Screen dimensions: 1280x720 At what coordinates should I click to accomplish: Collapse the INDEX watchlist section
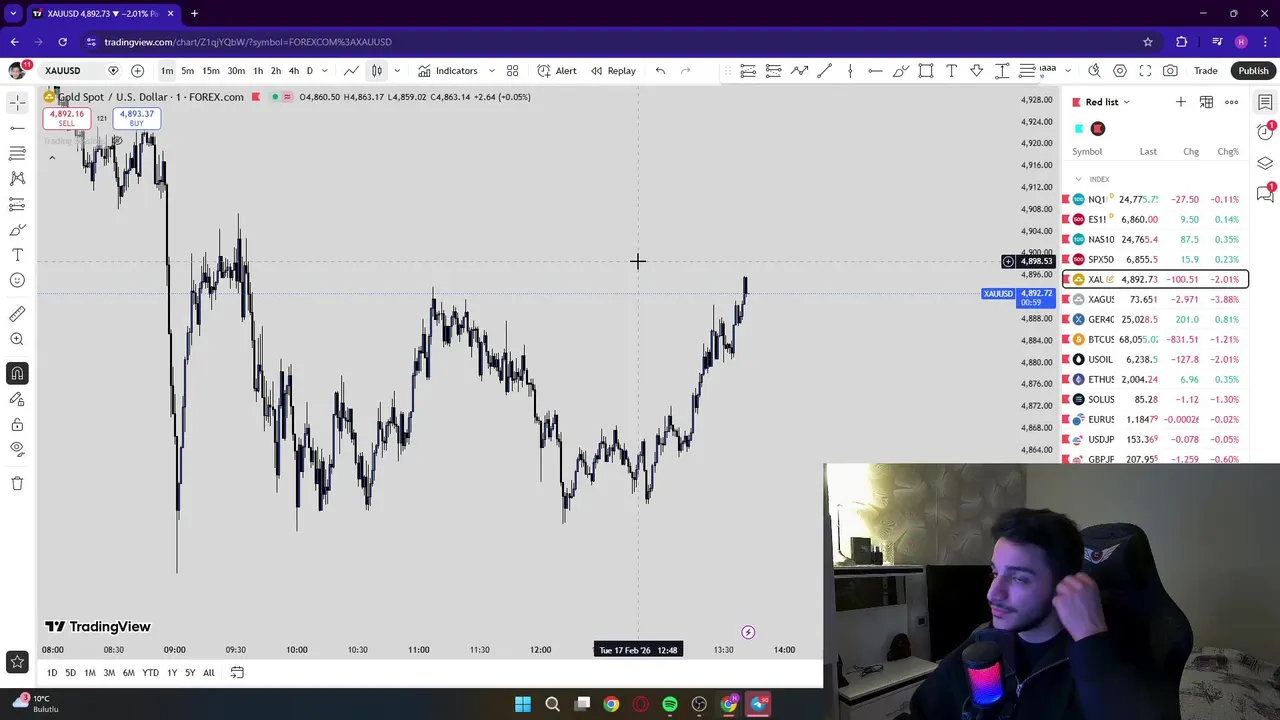[x=1078, y=179]
